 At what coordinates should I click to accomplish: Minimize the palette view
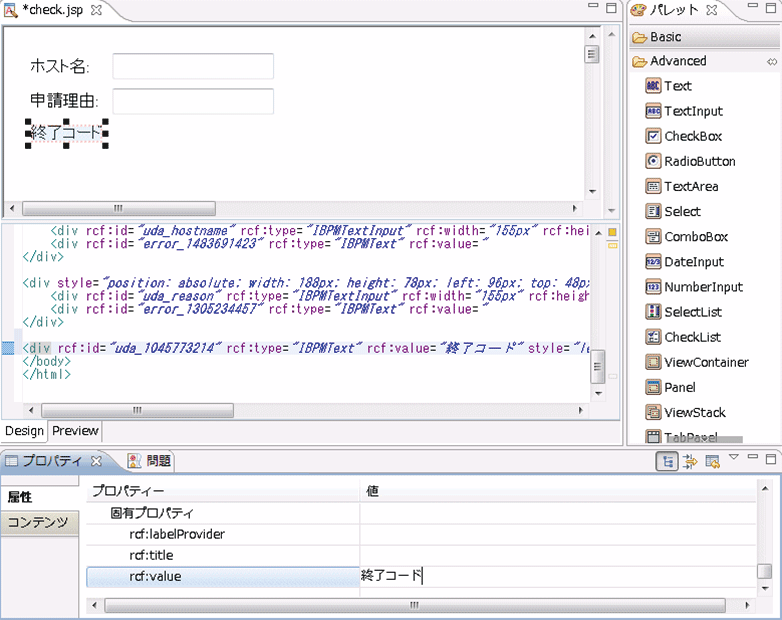pos(753,5)
